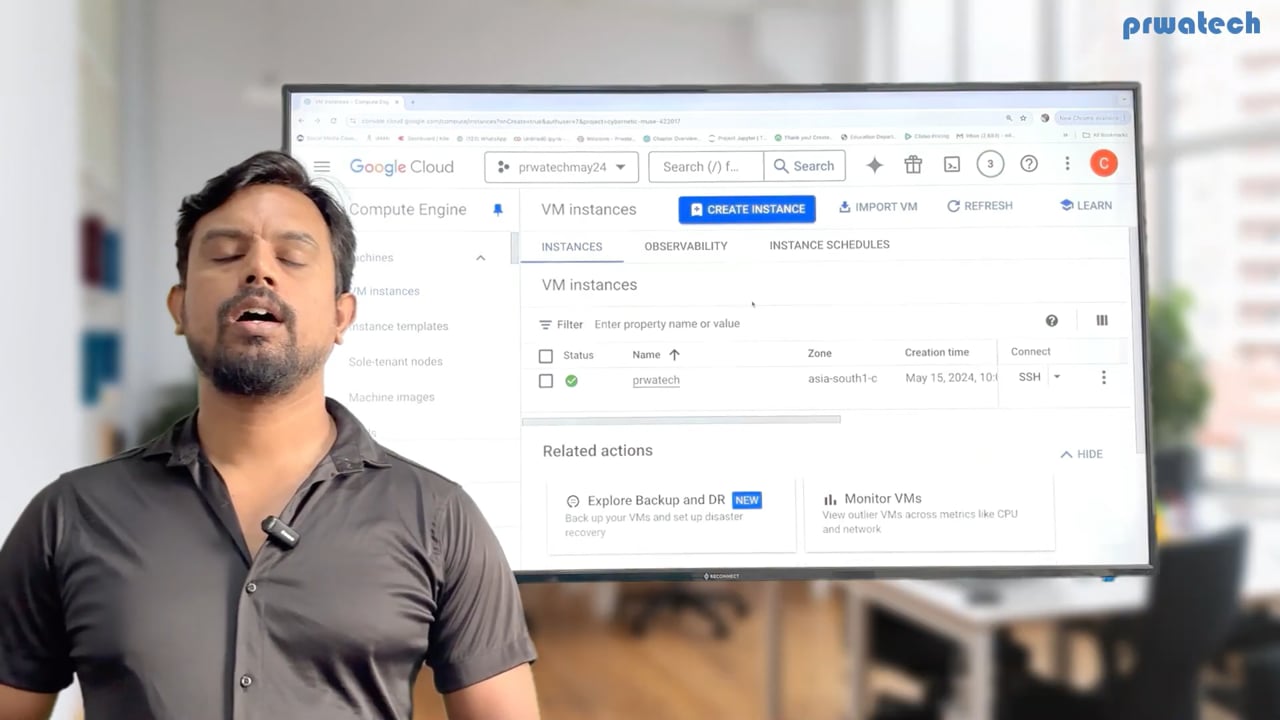Open Explore Backup and DR card
The height and width of the screenshot is (720, 1280).
(671, 514)
